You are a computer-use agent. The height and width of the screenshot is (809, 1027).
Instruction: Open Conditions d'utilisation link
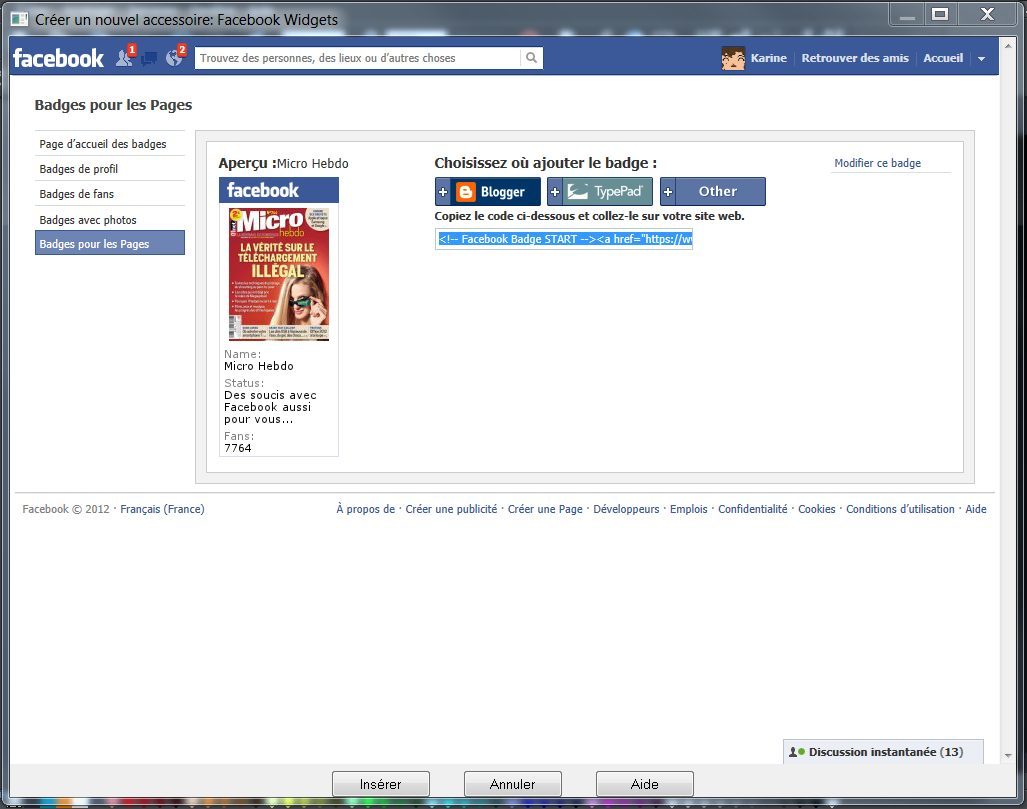click(900, 509)
